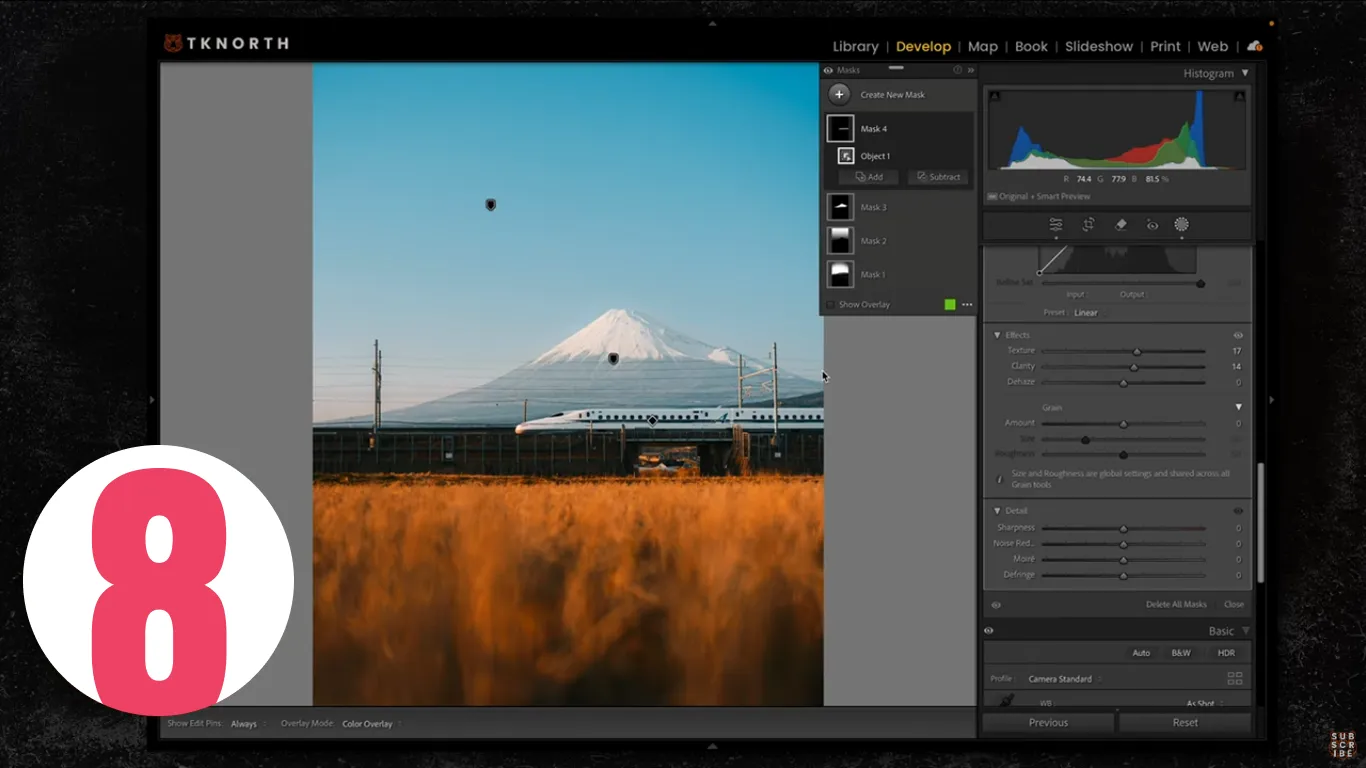Collapse the right panel side arrow

(1272, 400)
